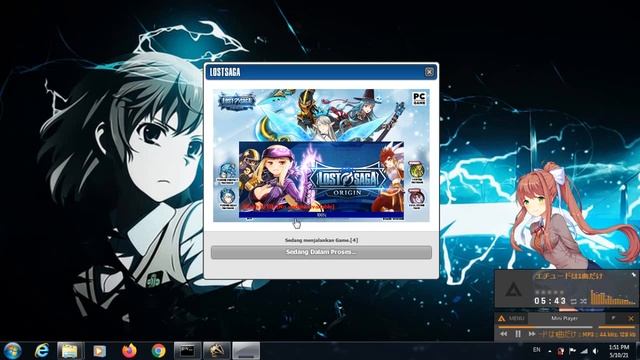Click the LOSTSAGA window title text
The image size is (640, 360).
[x=225, y=72]
